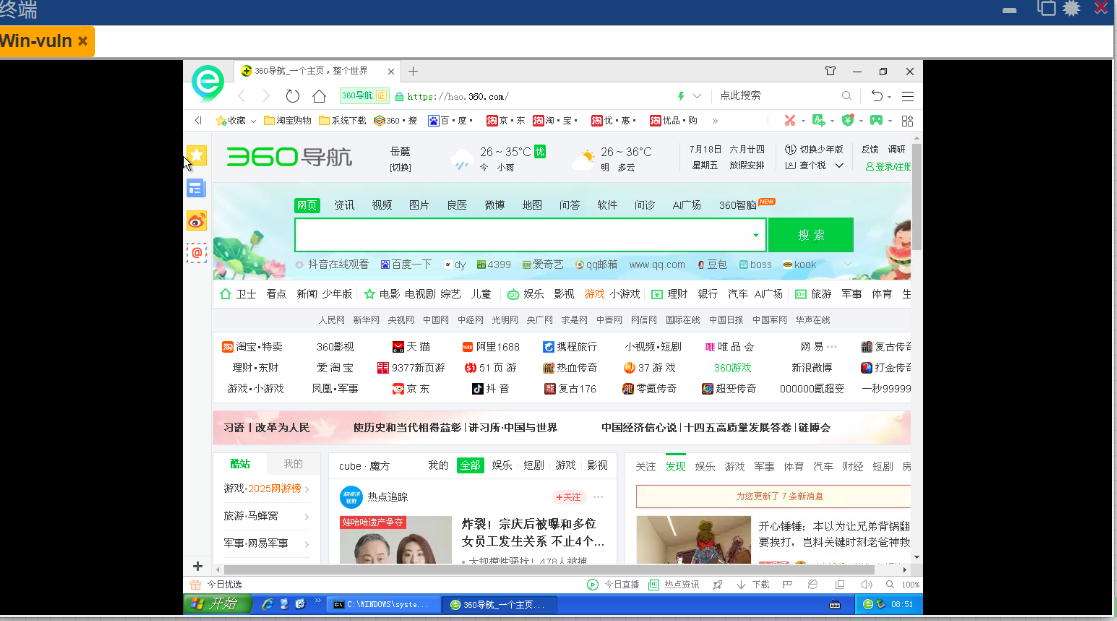Open the 京东 bookmark
This screenshot has width=1117, height=621.
[506, 120]
